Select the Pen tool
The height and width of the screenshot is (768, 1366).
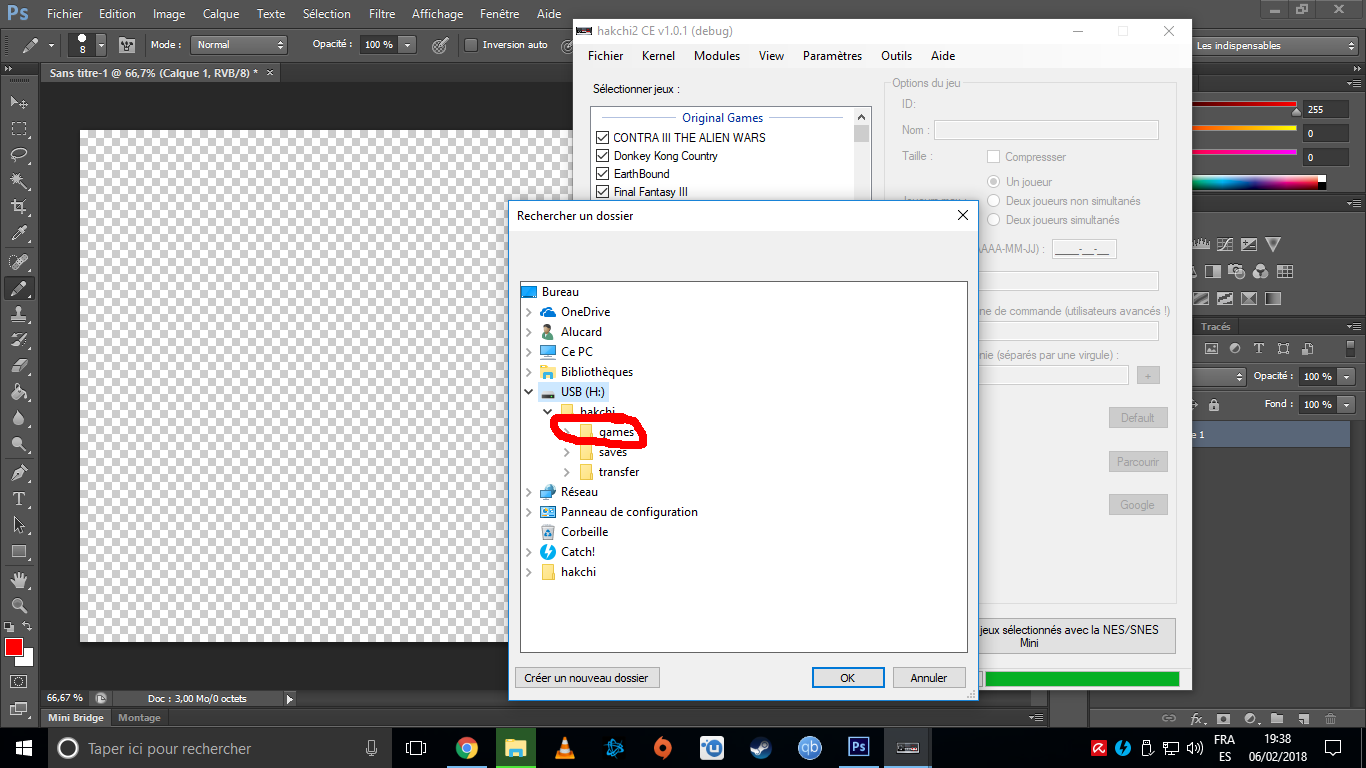[19, 472]
